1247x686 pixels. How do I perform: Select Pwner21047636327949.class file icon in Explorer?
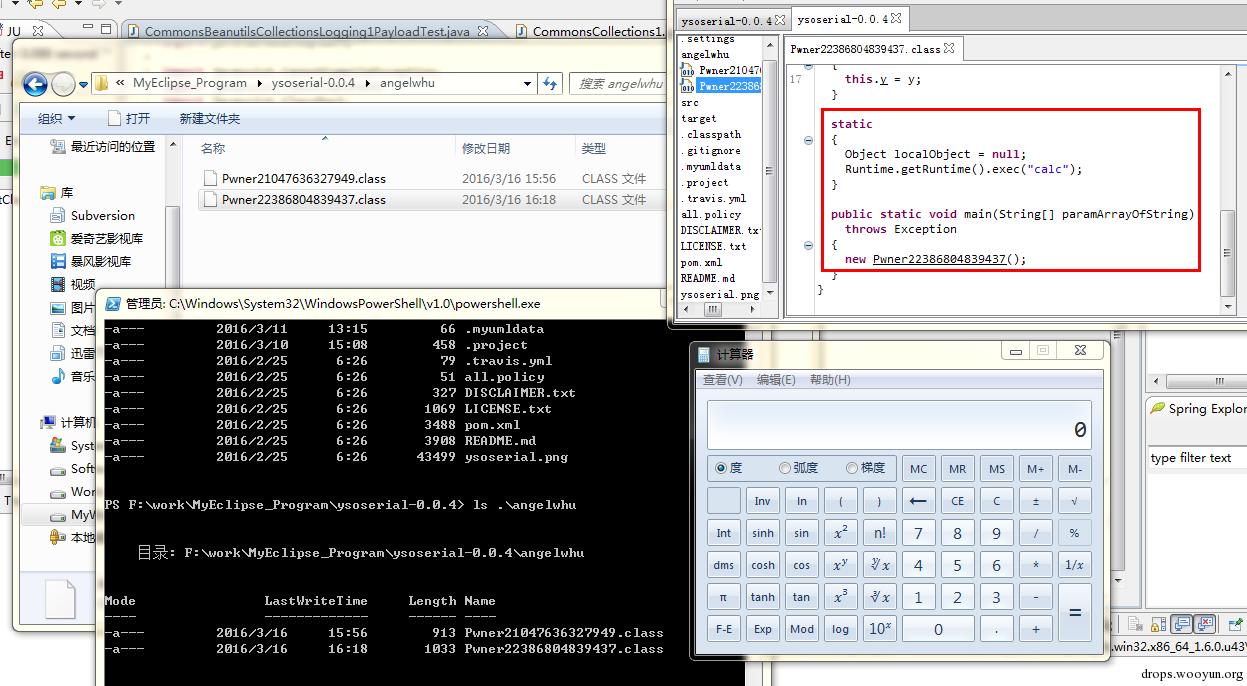click(210, 178)
